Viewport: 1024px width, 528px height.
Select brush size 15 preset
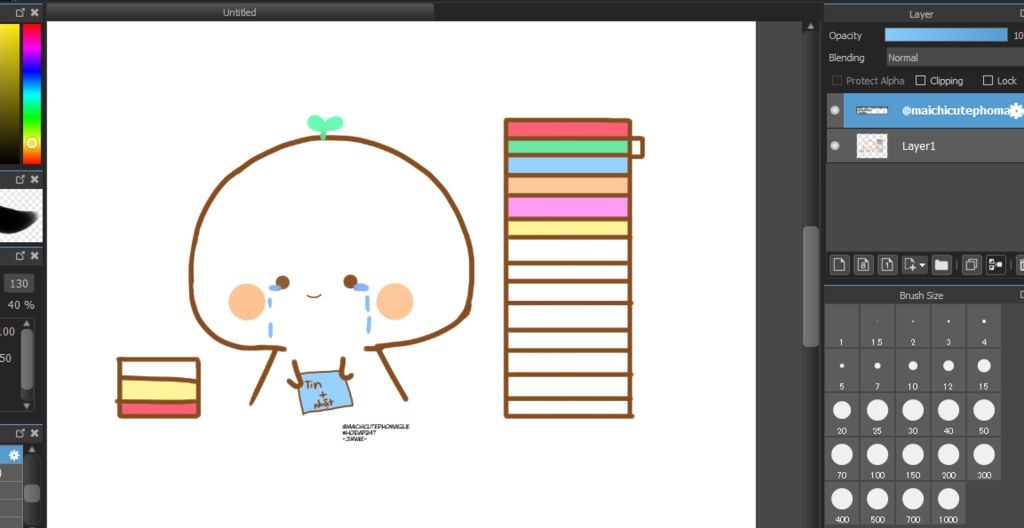tap(984, 371)
